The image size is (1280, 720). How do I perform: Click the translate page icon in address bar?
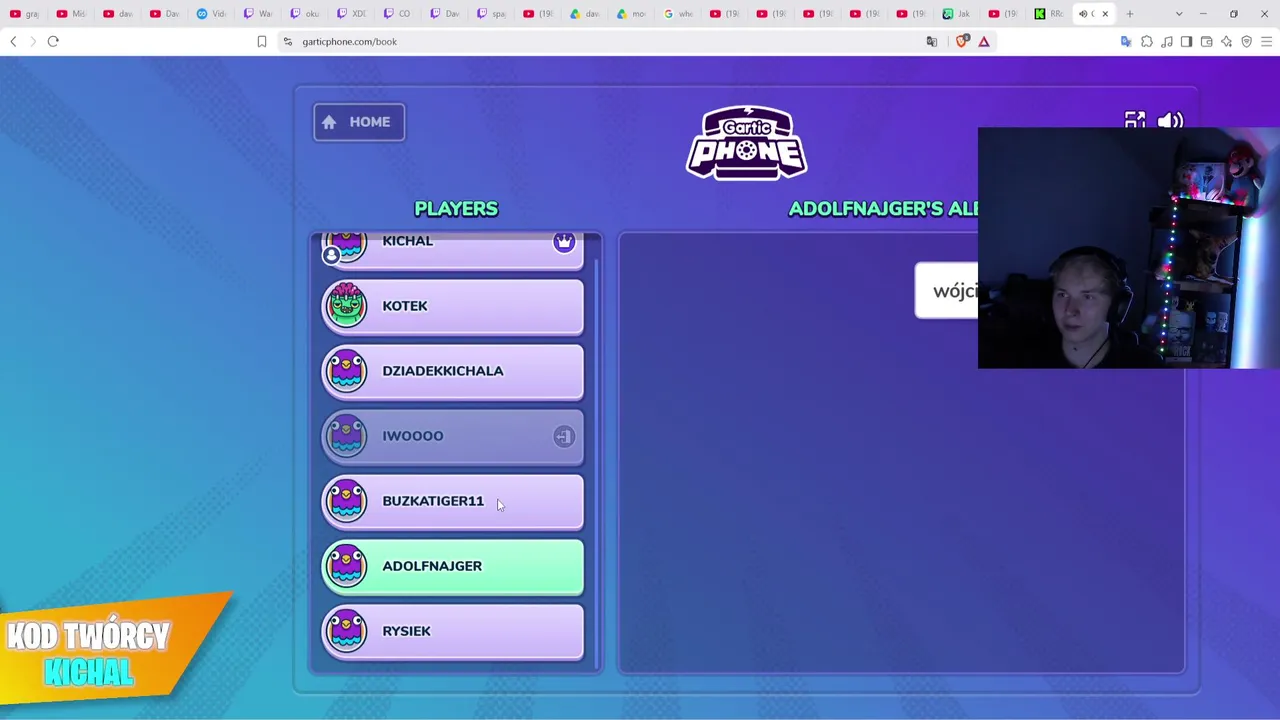(932, 41)
